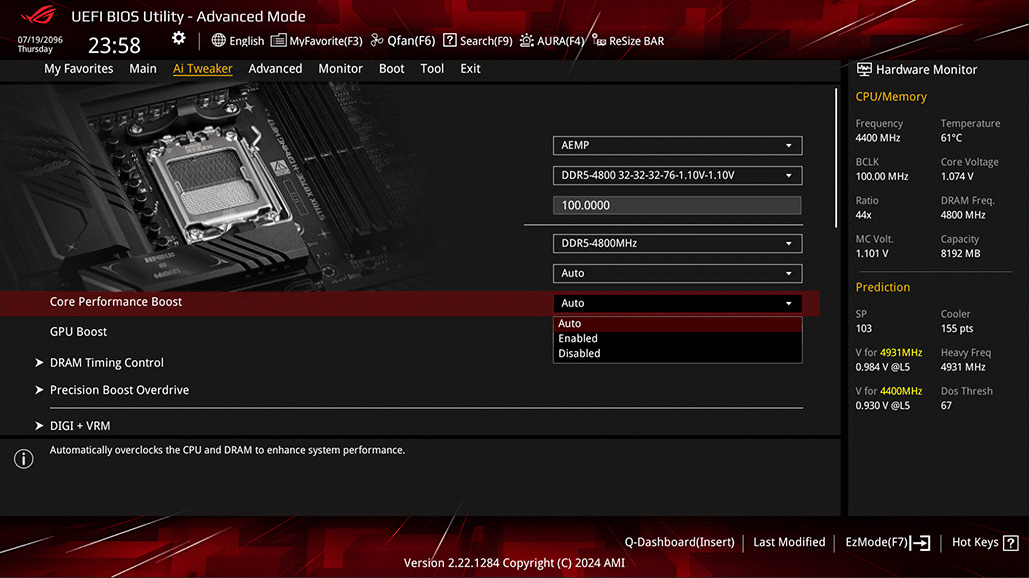Image resolution: width=1029 pixels, height=578 pixels.
Task: Open Search(F9) tool
Action: 478,41
